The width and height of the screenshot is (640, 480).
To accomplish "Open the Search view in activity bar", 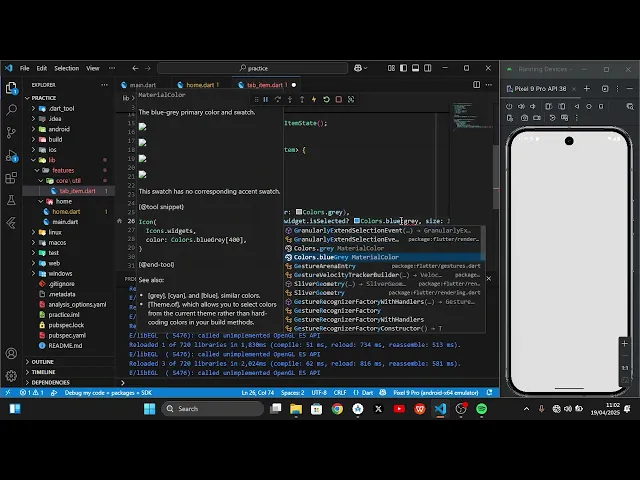I will coord(11,109).
